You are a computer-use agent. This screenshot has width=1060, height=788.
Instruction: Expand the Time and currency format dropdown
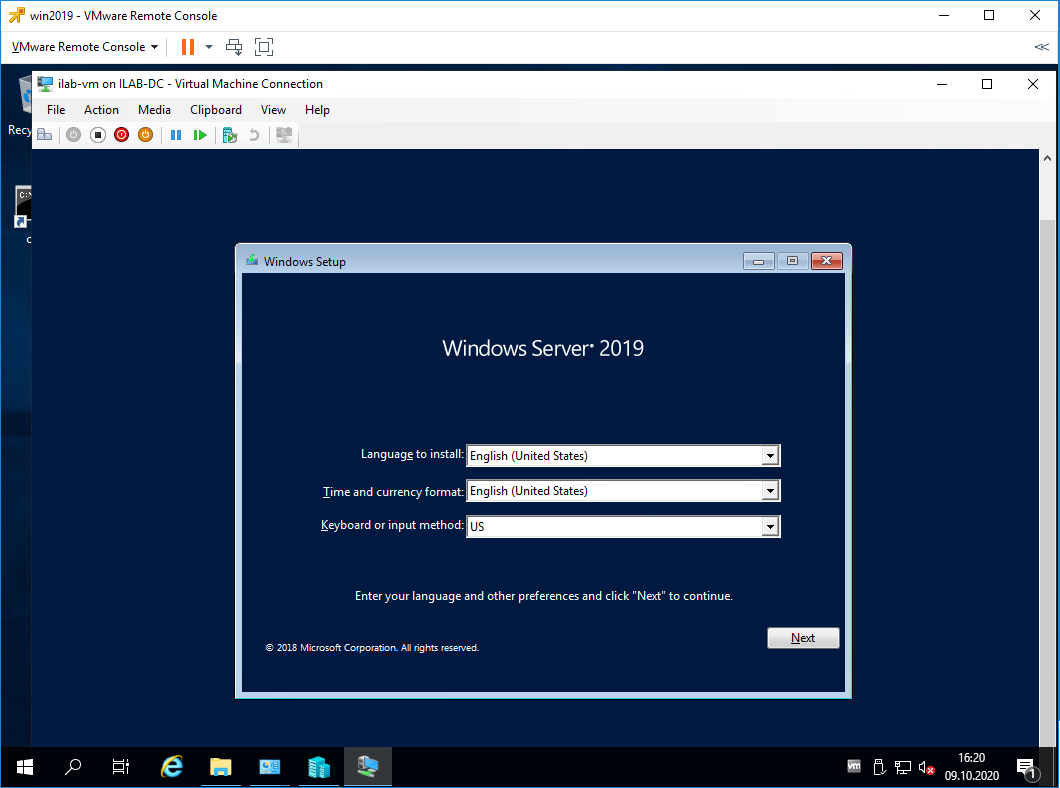click(x=770, y=491)
